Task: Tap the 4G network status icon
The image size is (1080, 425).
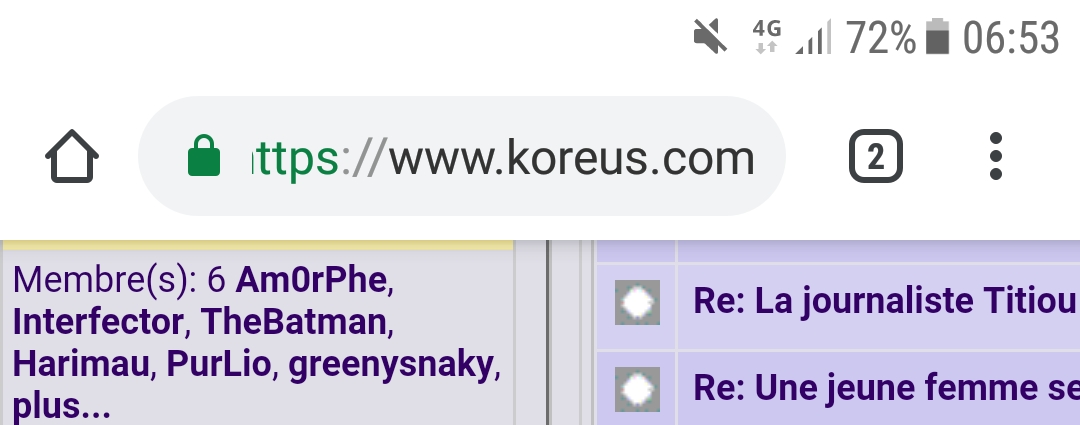Action: click(767, 37)
